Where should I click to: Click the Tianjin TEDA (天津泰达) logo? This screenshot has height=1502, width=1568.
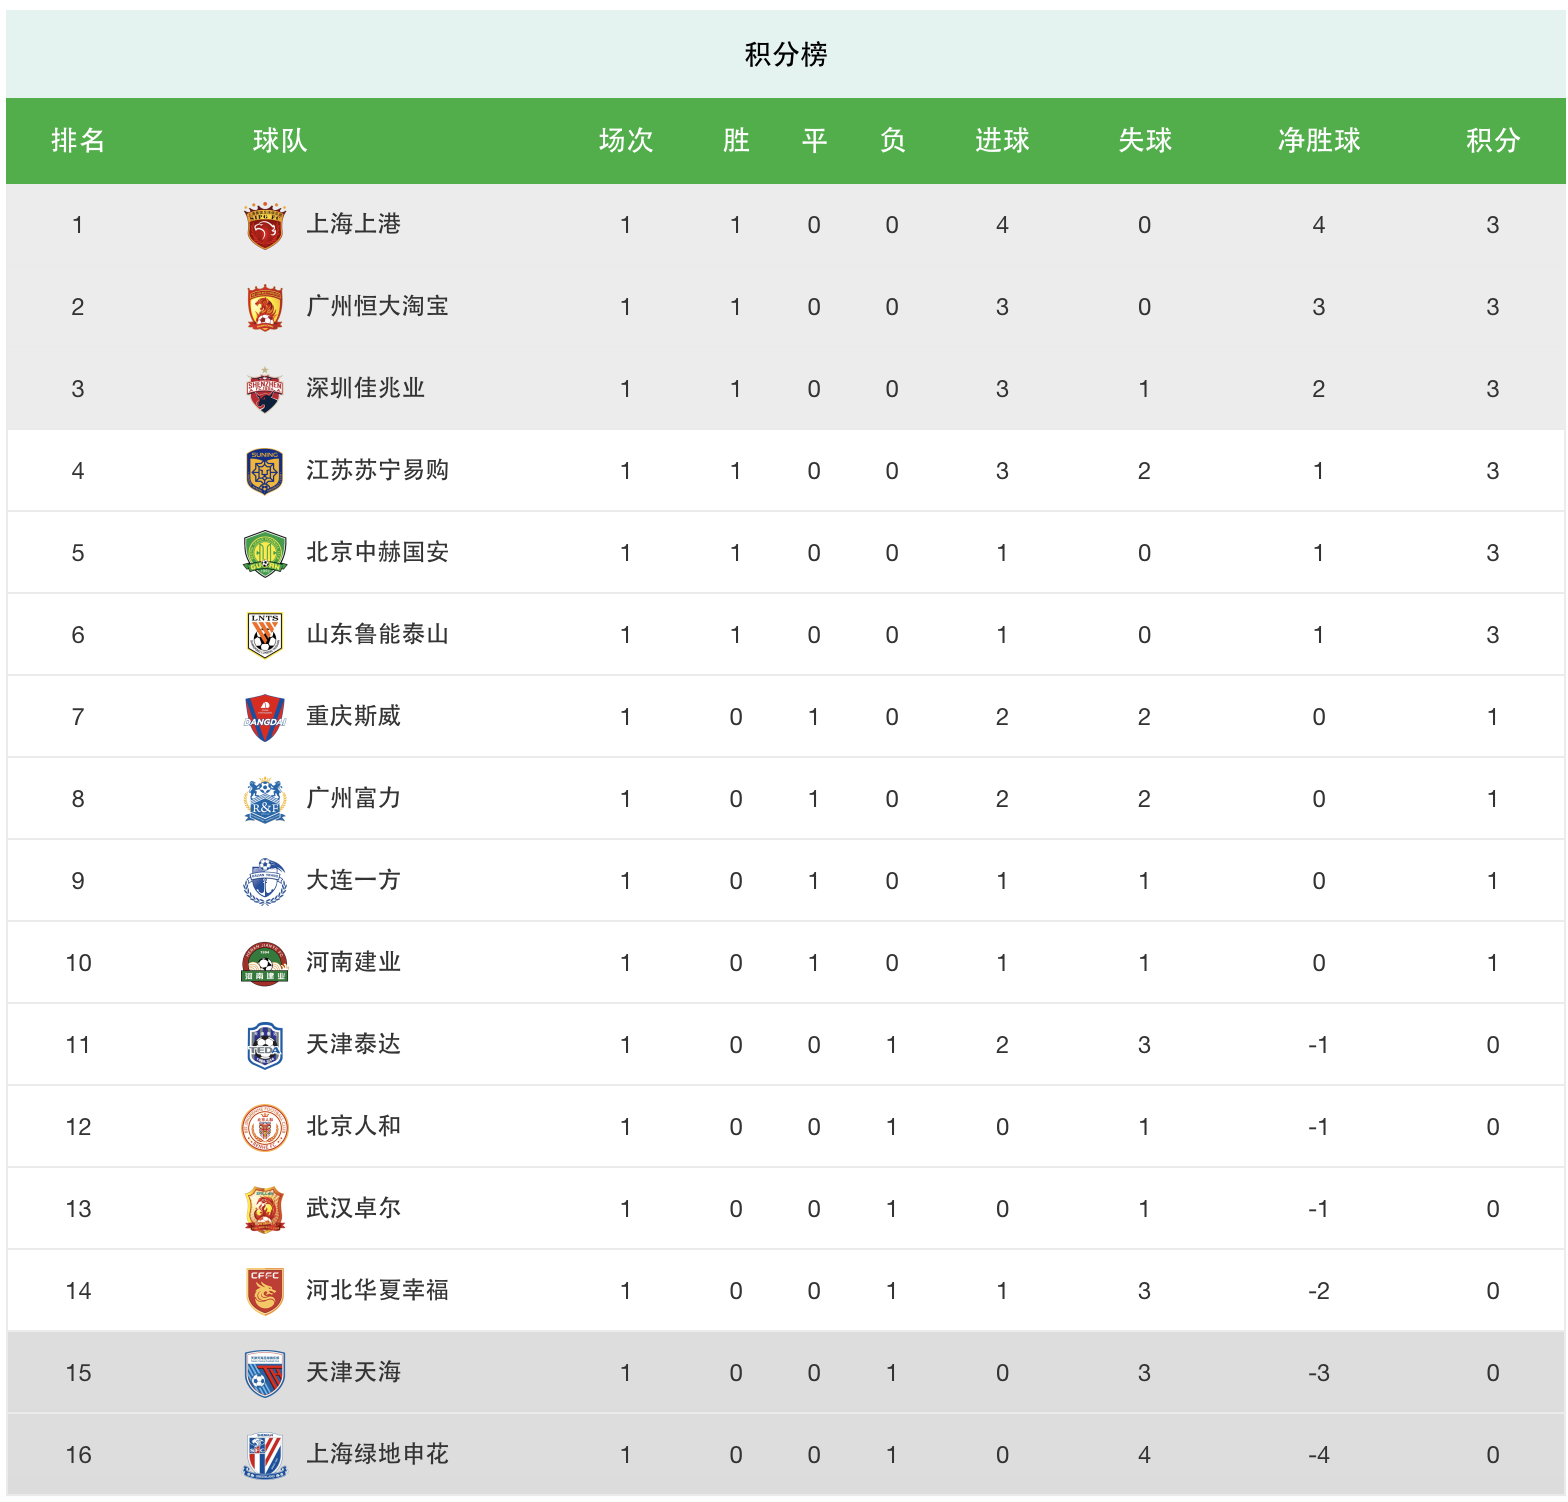pos(265,1045)
